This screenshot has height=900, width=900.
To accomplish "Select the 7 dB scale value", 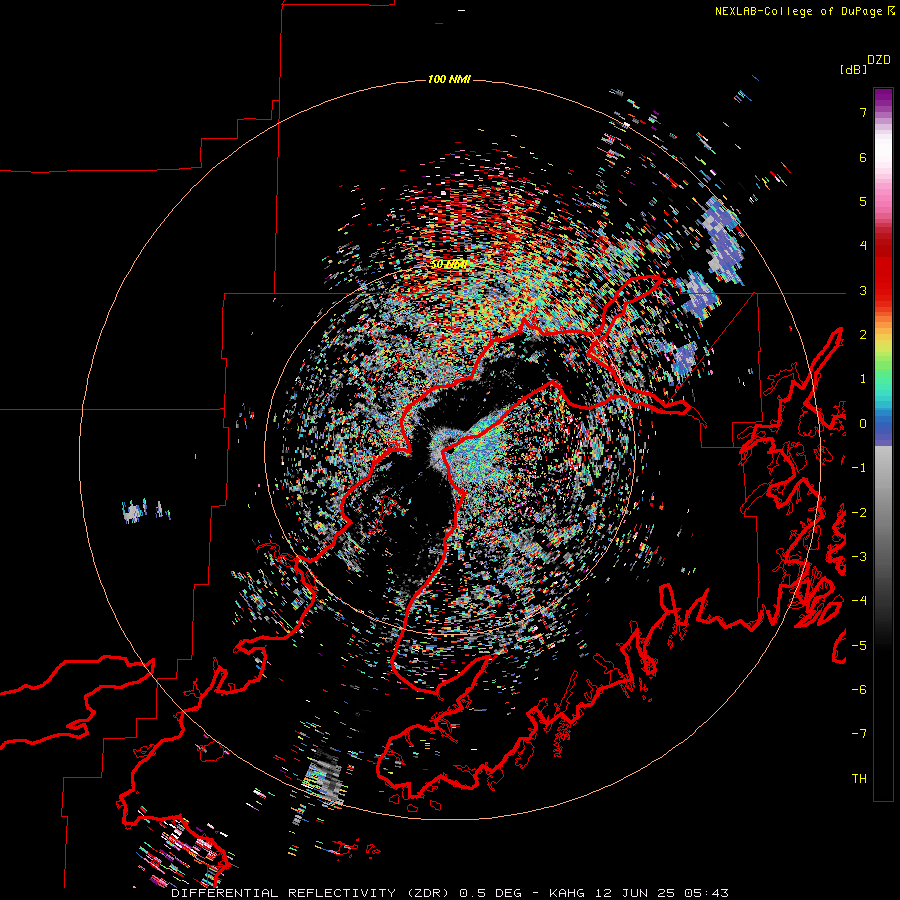I will point(863,112).
